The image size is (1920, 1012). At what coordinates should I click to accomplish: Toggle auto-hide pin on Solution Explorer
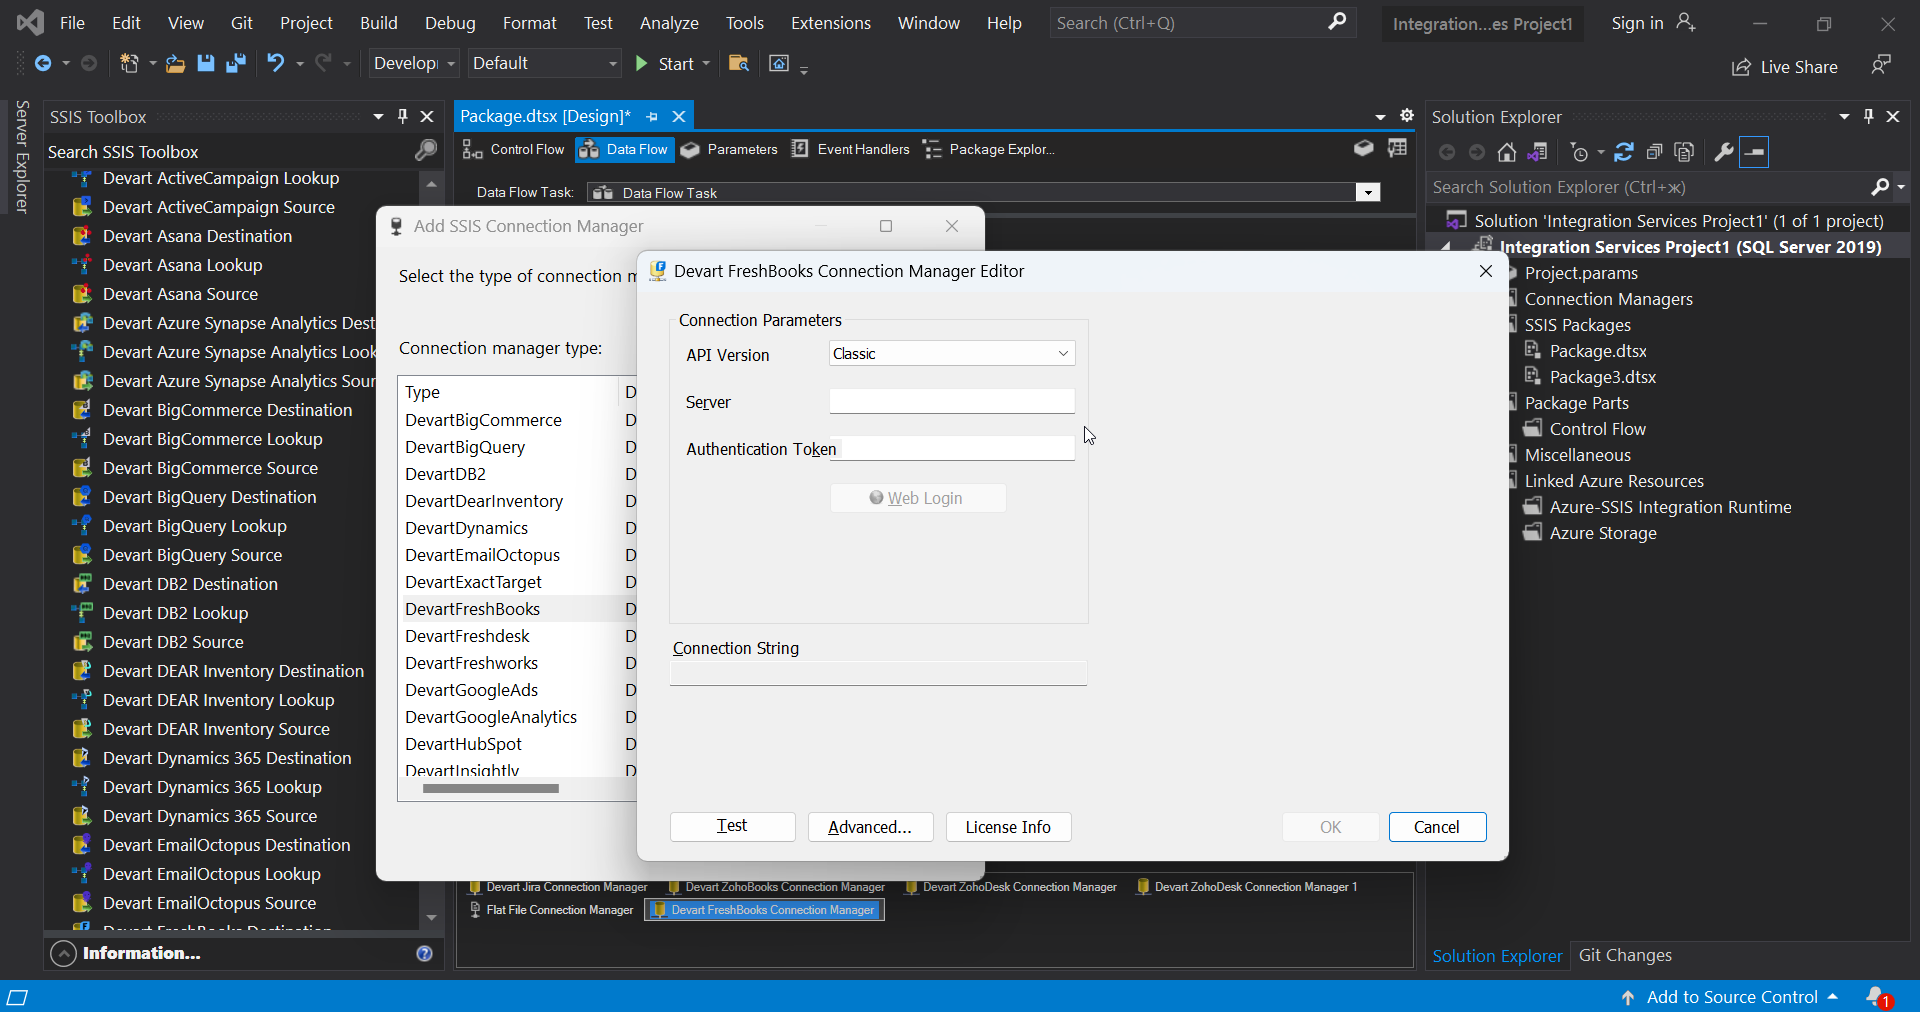click(x=1868, y=116)
